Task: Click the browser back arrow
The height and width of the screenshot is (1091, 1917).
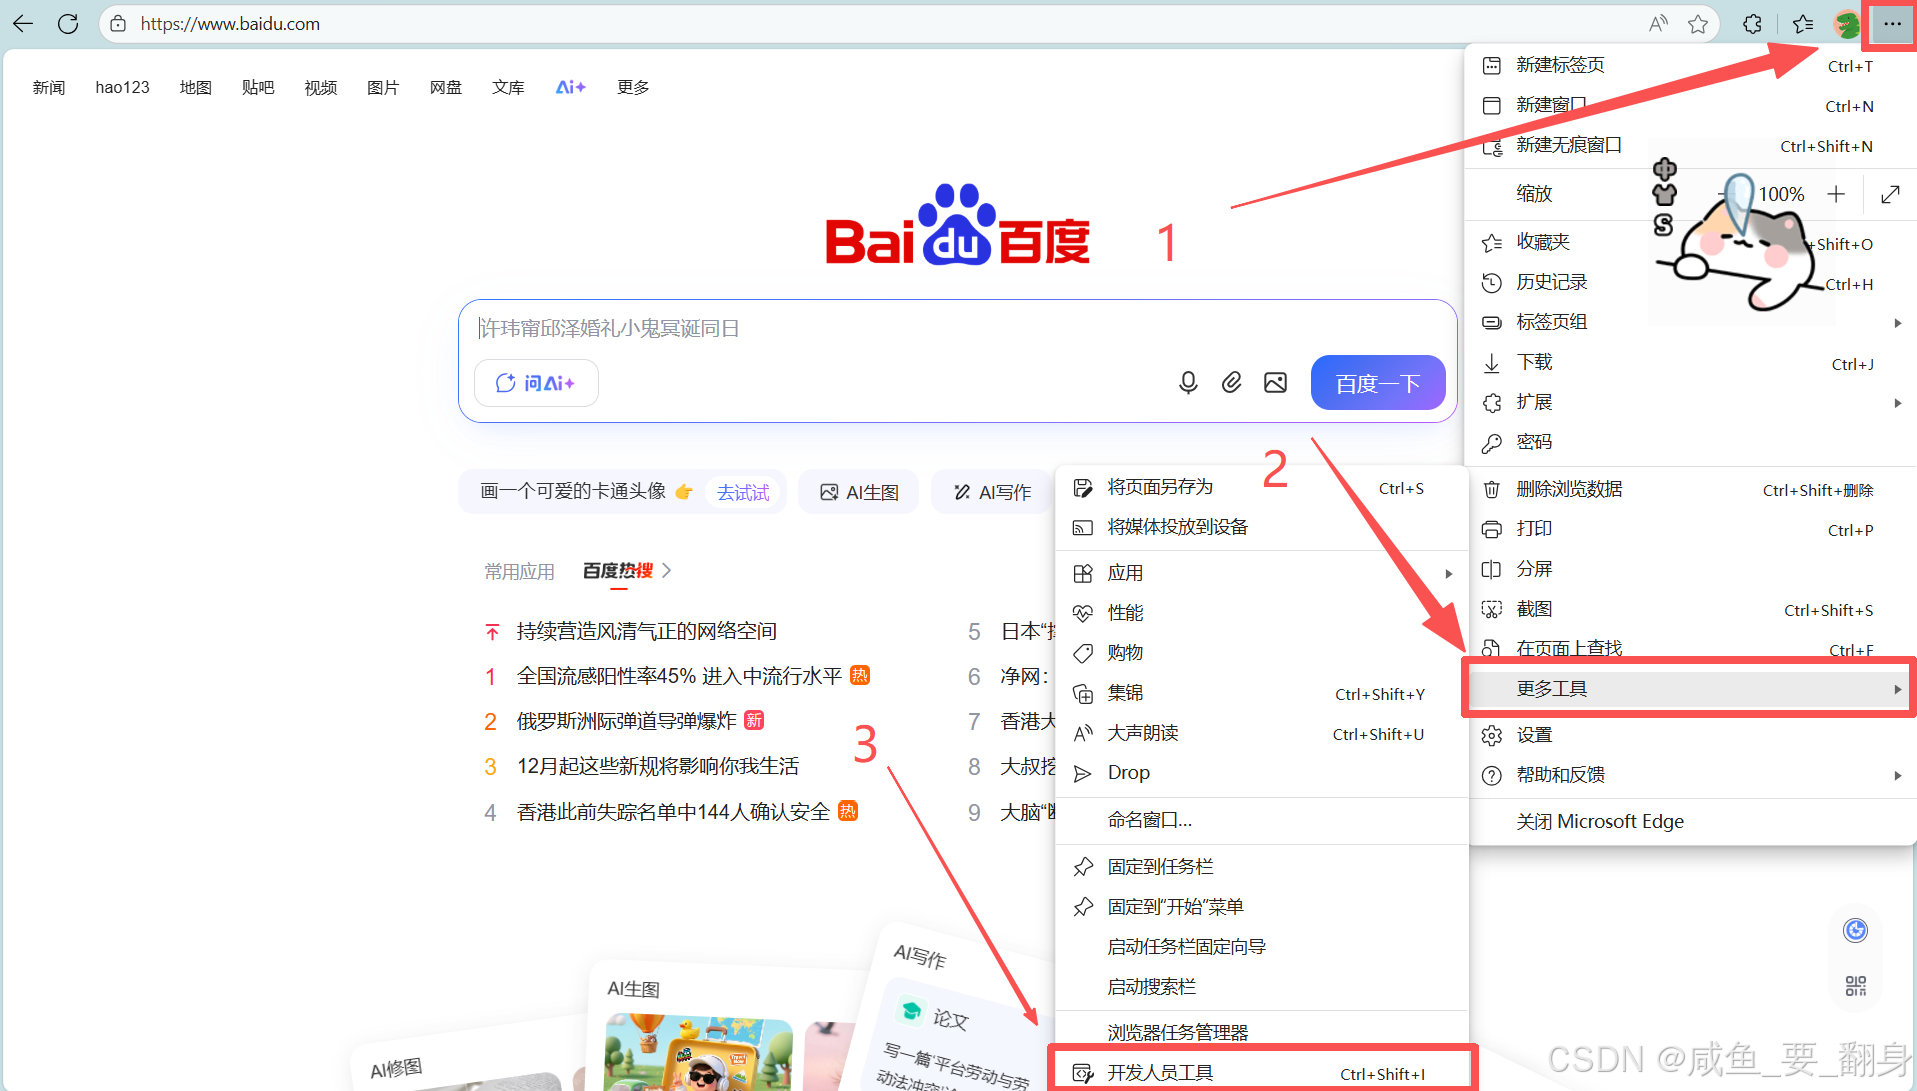Action: 23,24
